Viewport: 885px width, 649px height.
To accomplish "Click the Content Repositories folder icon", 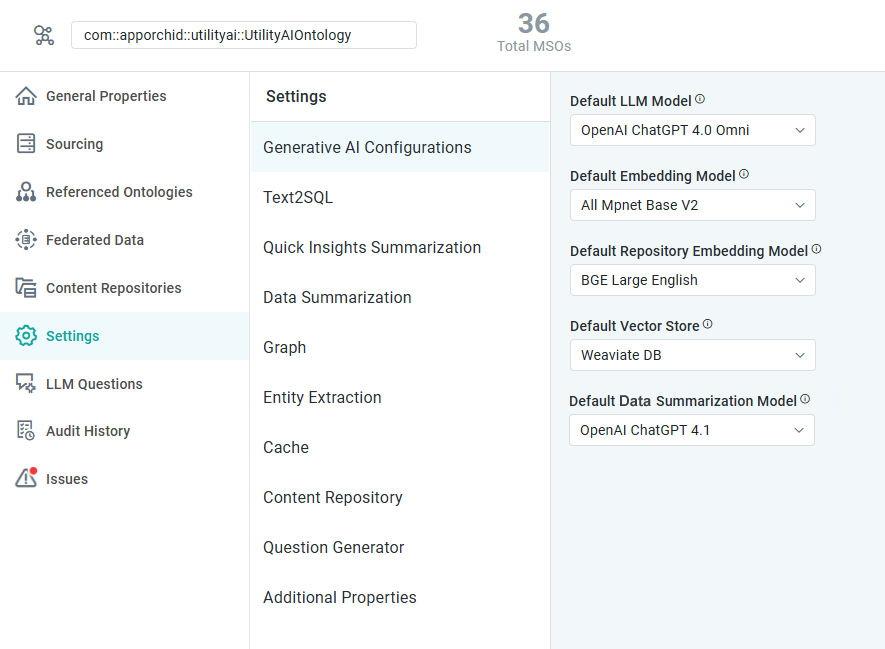I will 26,288.
